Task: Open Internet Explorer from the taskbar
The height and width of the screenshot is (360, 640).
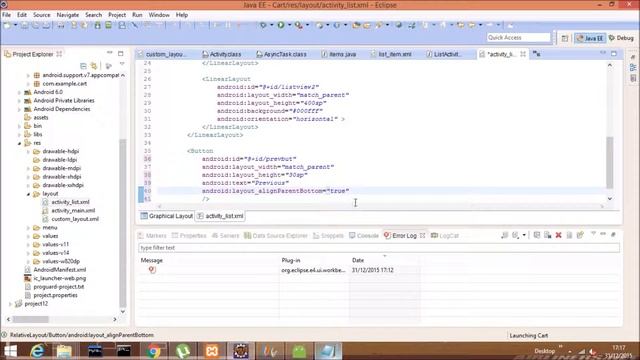Action: point(37,351)
